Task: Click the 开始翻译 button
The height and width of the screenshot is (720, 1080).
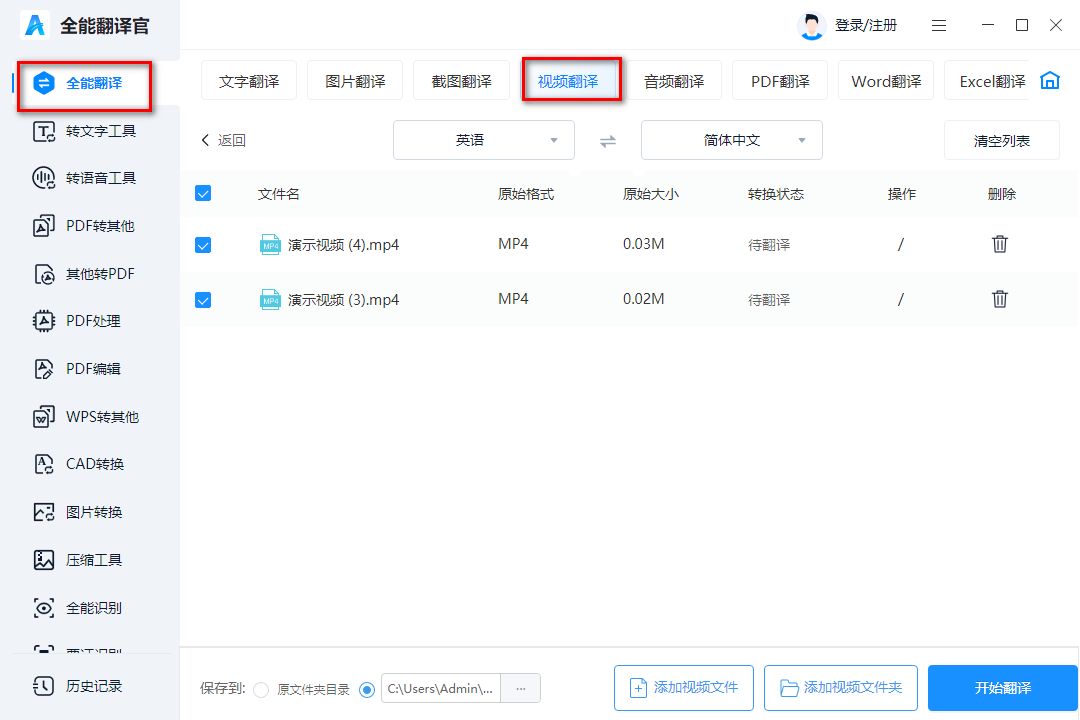Action: point(1002,688)
